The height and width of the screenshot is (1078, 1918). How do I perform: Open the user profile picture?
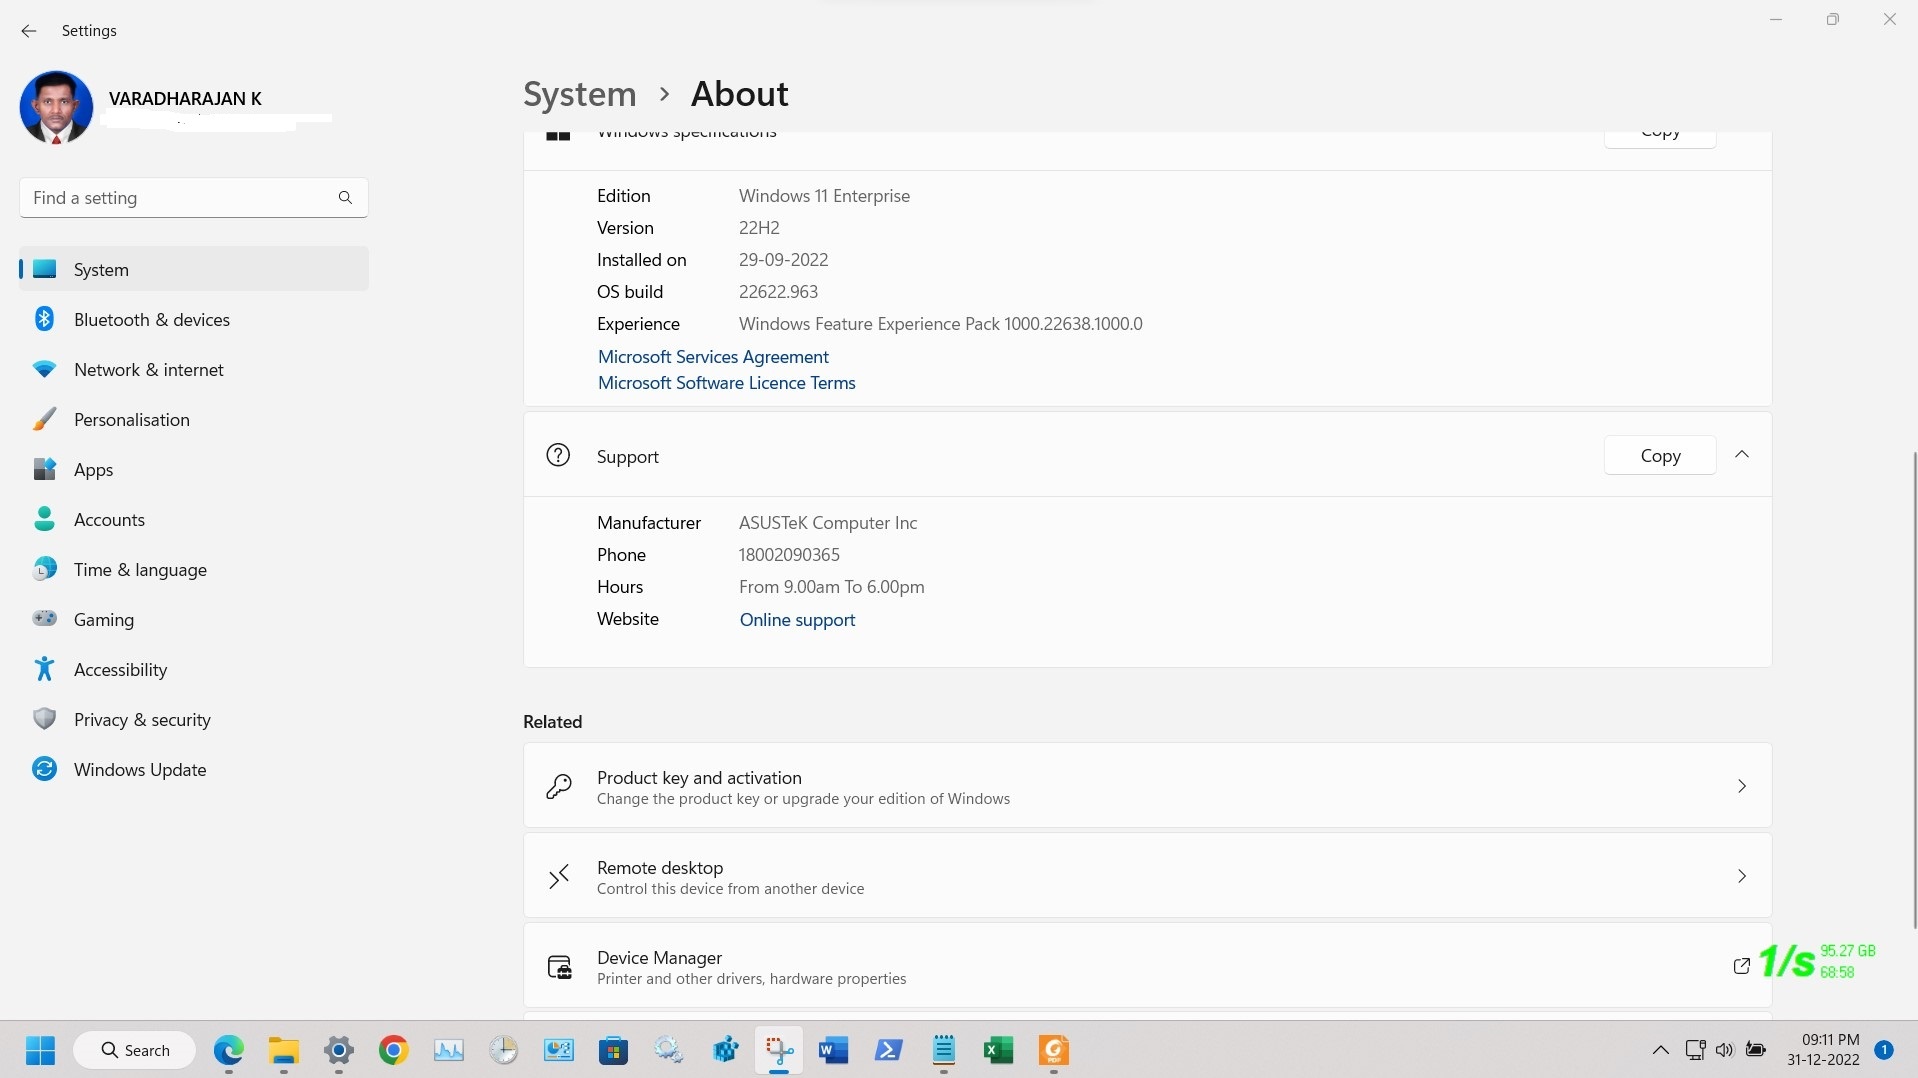tap(56, 107)
